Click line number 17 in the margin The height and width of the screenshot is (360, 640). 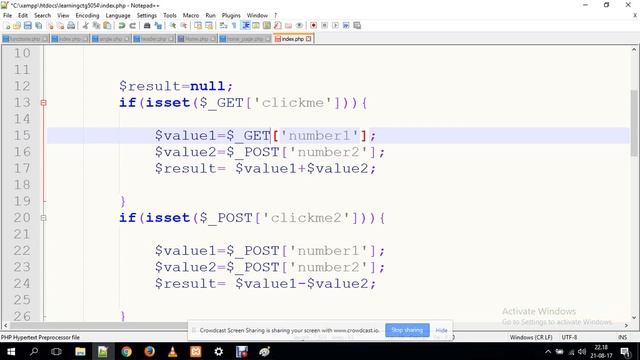point(22,168)
